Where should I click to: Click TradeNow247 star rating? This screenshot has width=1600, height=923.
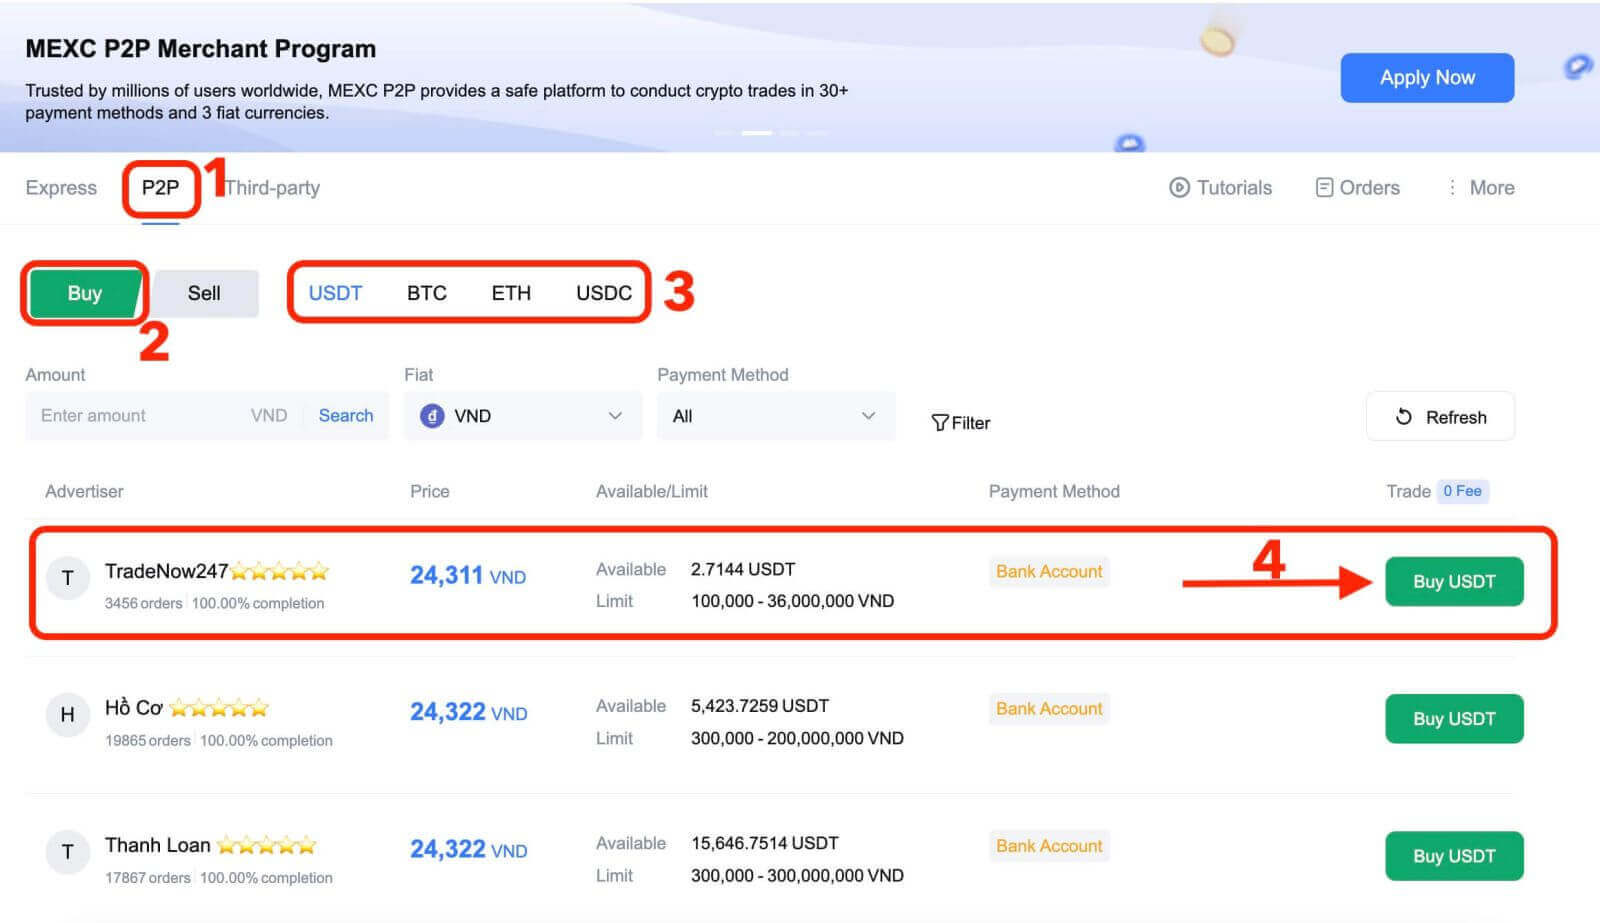click(280, 571)
